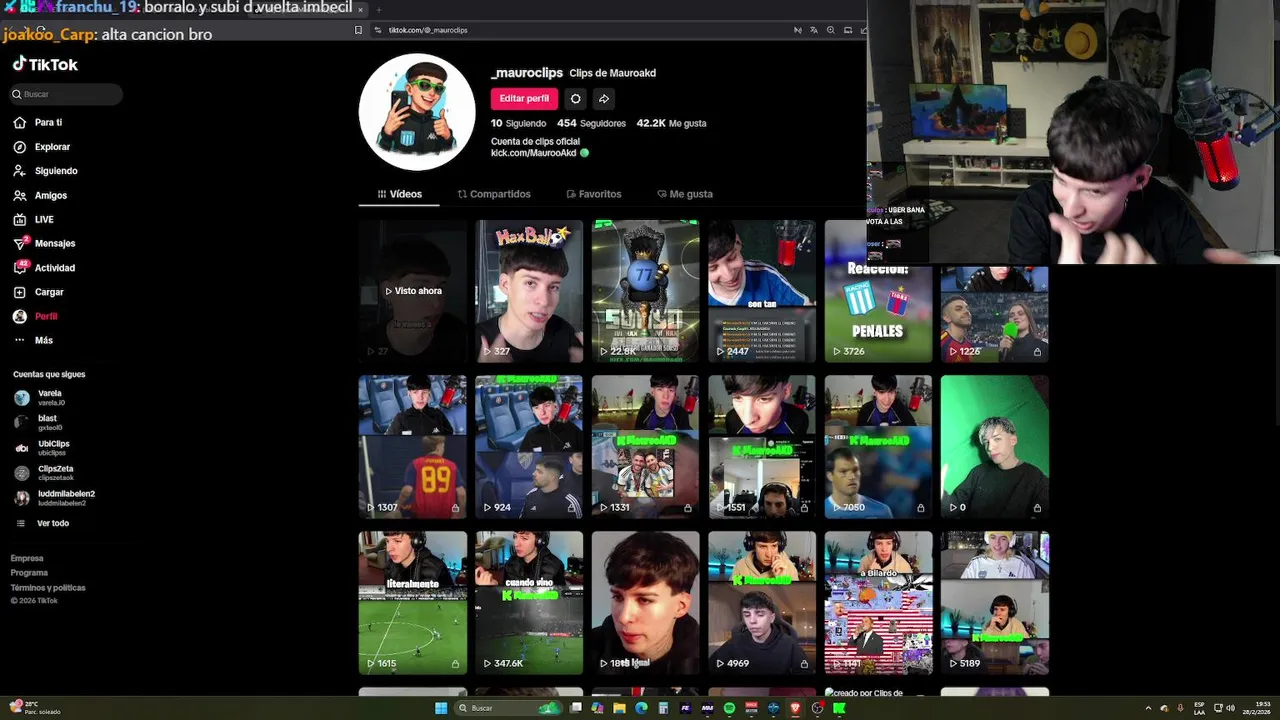This screenshot has height=720, width=1280.
Task: Switch to the Me gusta tab
Action: pyautogui.click(x=685, y=194)
